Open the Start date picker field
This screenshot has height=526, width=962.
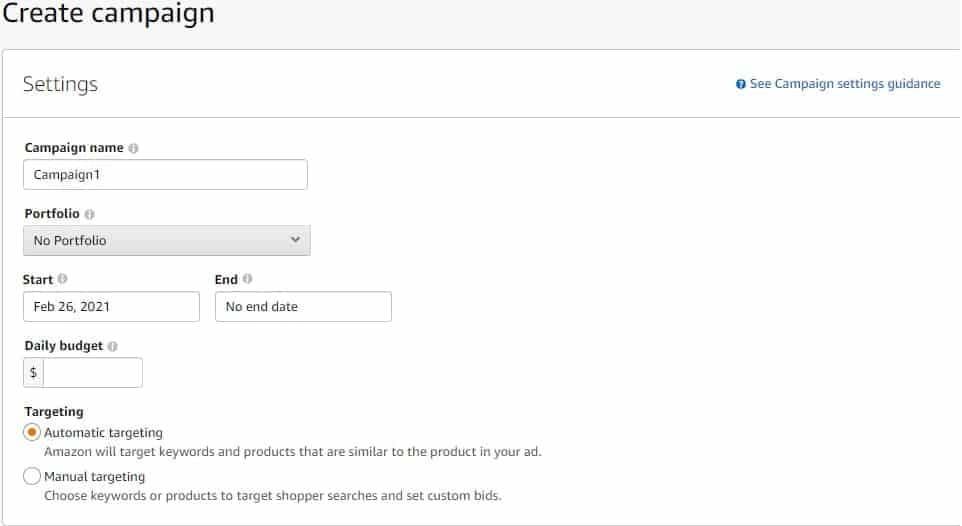click(x=112, y=306)
